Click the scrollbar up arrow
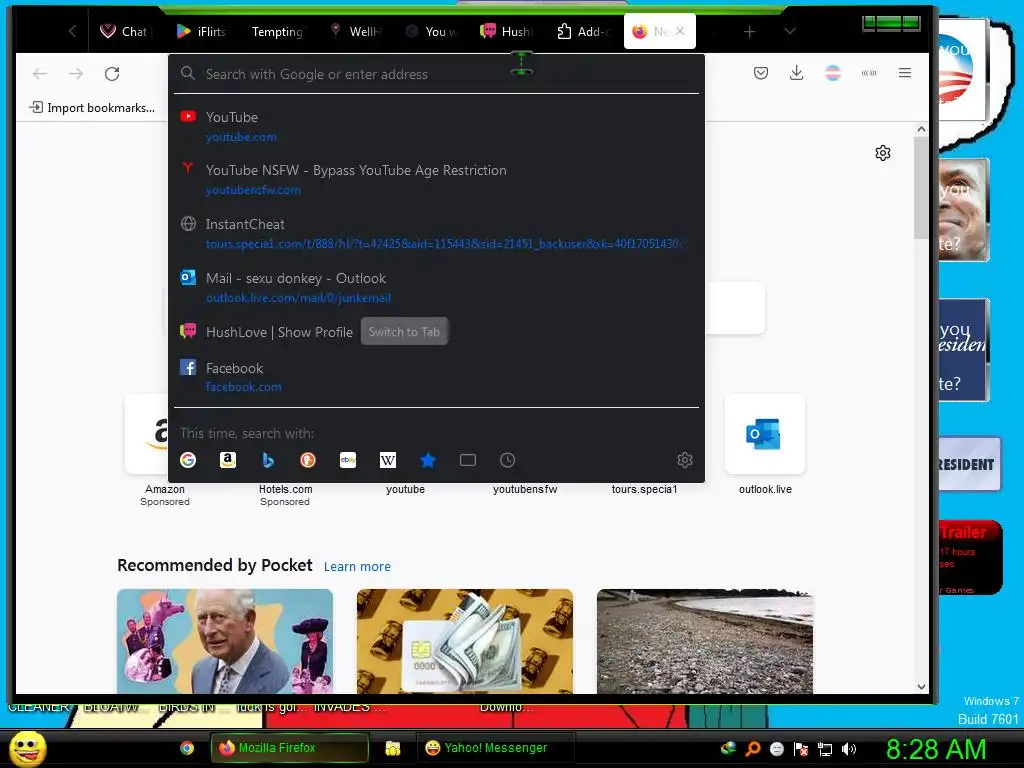Screen dimensions: 1024x768 point(921,129)
